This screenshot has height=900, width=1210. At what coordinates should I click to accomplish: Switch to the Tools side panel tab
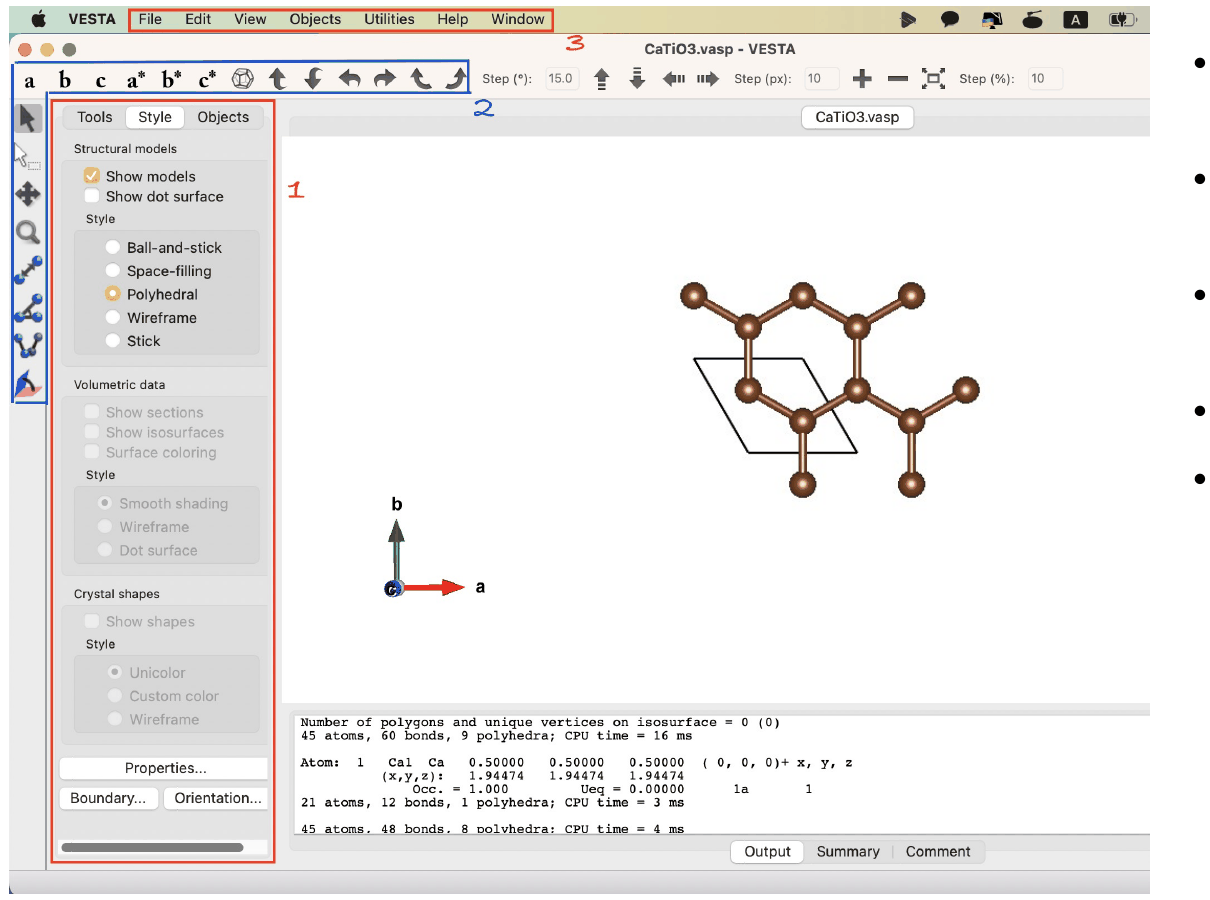click(x=95, y=117)
